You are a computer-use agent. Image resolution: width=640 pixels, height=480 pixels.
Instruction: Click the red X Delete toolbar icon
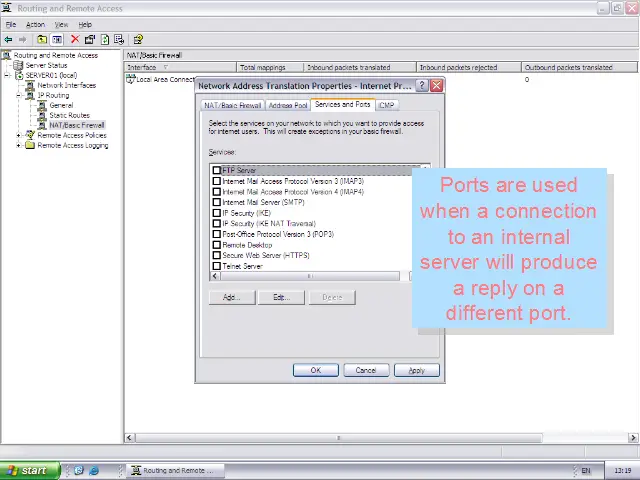(x=75, y=39)
